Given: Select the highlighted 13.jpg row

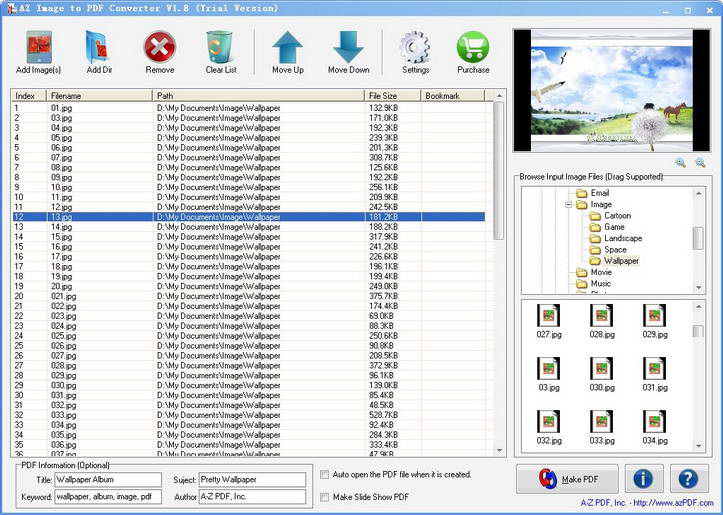Looking at the screenshot, I should pyautogui.click(x=248, y=217).
